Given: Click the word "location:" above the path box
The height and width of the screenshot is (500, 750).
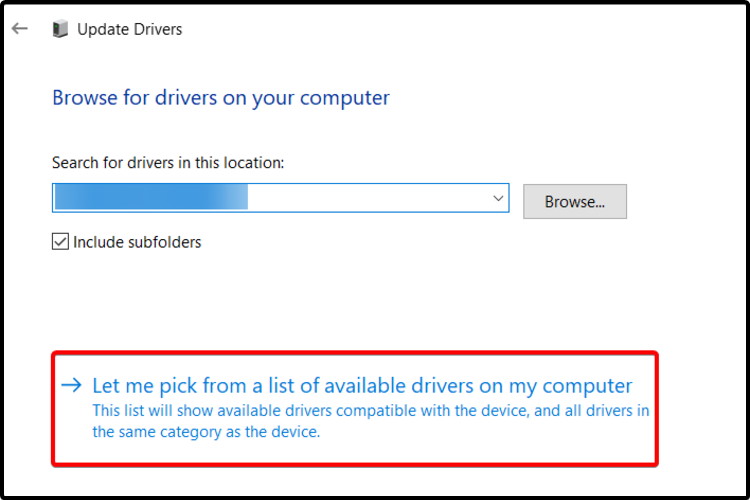Looking at the screenshot, I should click(x=254, y=162).
